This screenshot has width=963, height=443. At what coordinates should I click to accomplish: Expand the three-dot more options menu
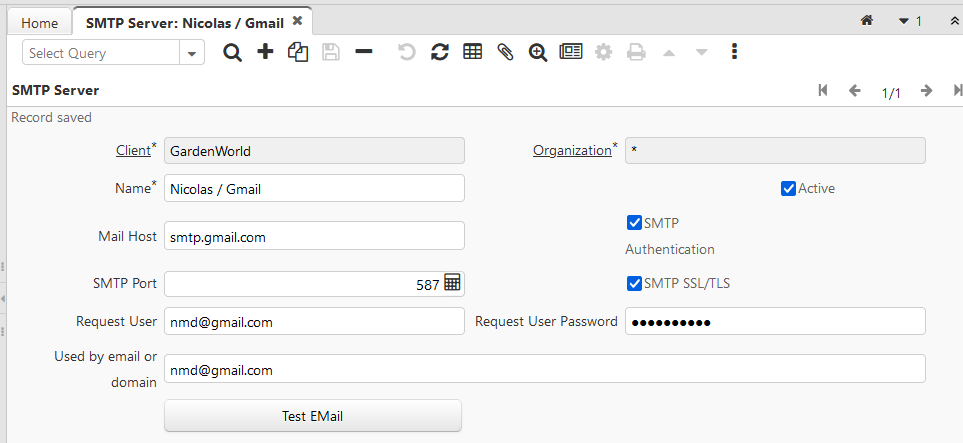pos(734,52)
